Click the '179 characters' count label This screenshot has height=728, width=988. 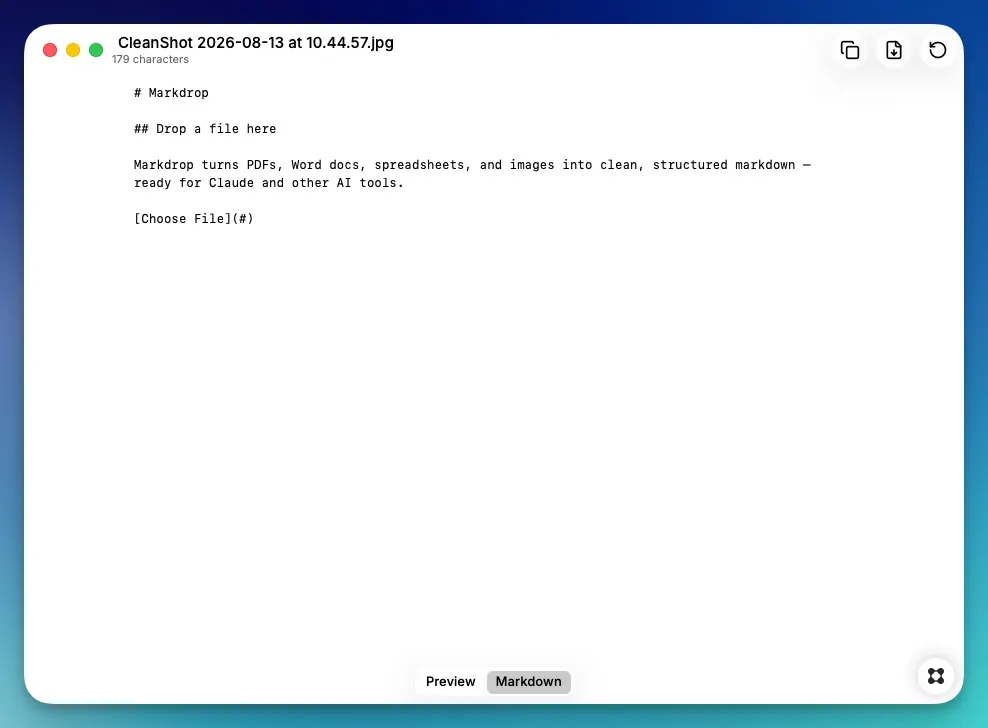pyautogui.click(x=151, y=59)
